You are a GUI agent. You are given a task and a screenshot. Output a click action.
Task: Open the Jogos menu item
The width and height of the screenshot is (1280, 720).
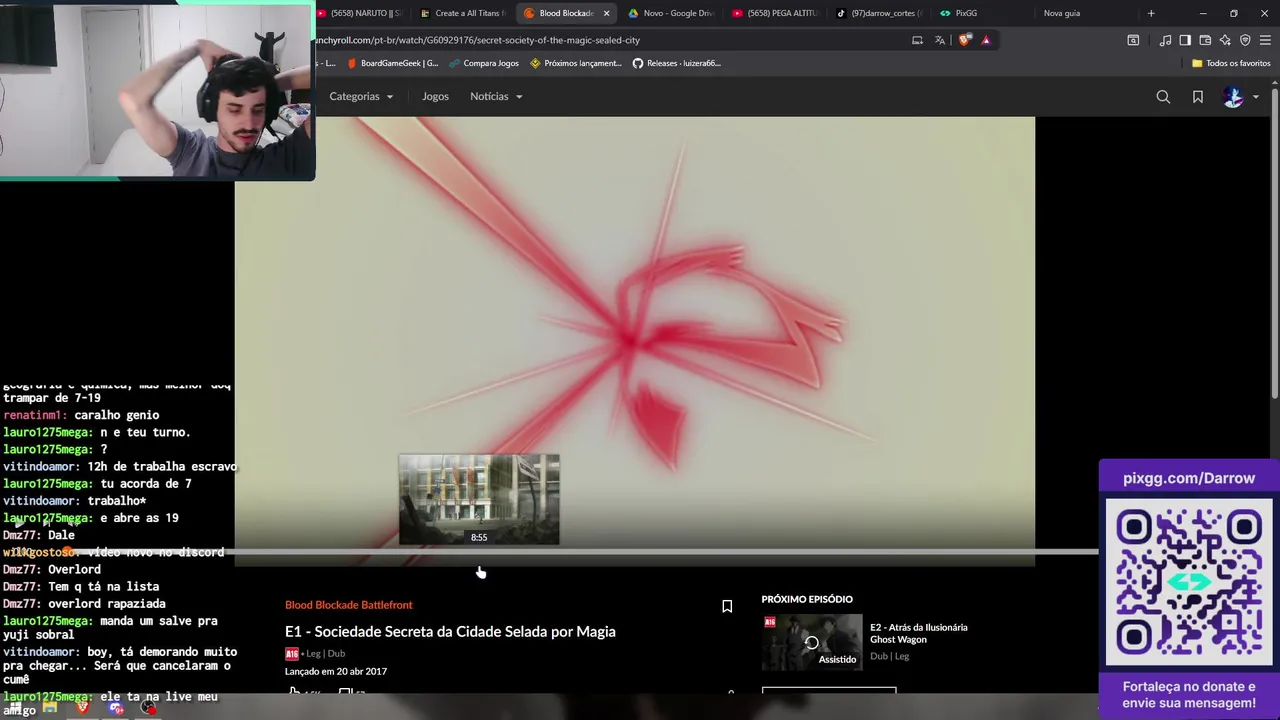click(435, 96)
